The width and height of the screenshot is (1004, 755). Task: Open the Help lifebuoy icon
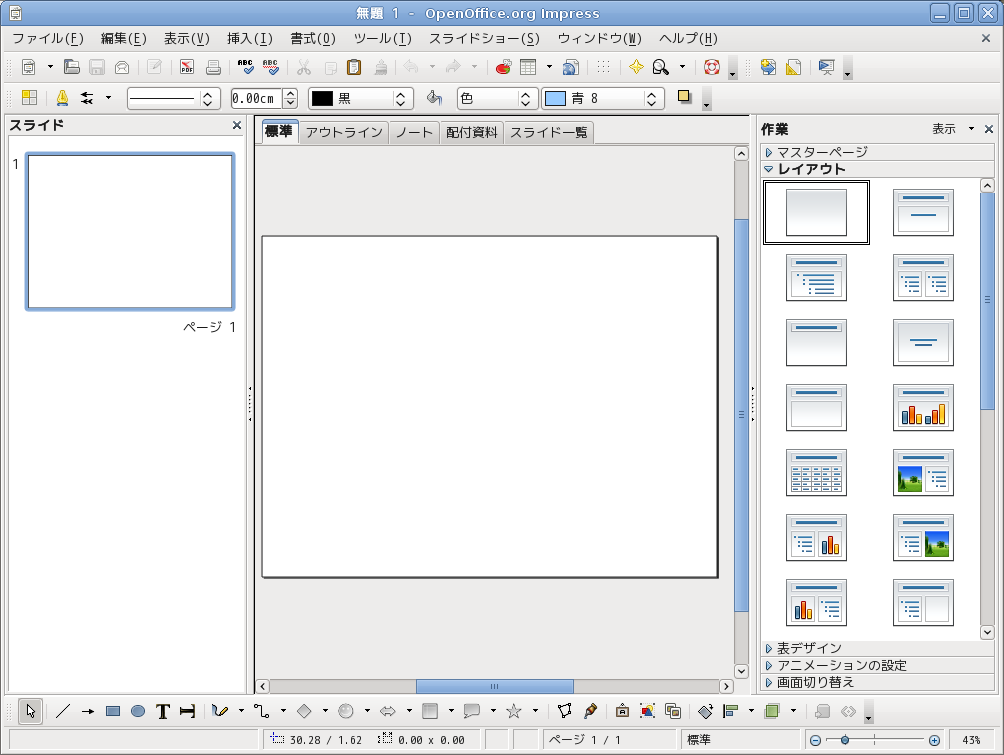tap(712, 68)
